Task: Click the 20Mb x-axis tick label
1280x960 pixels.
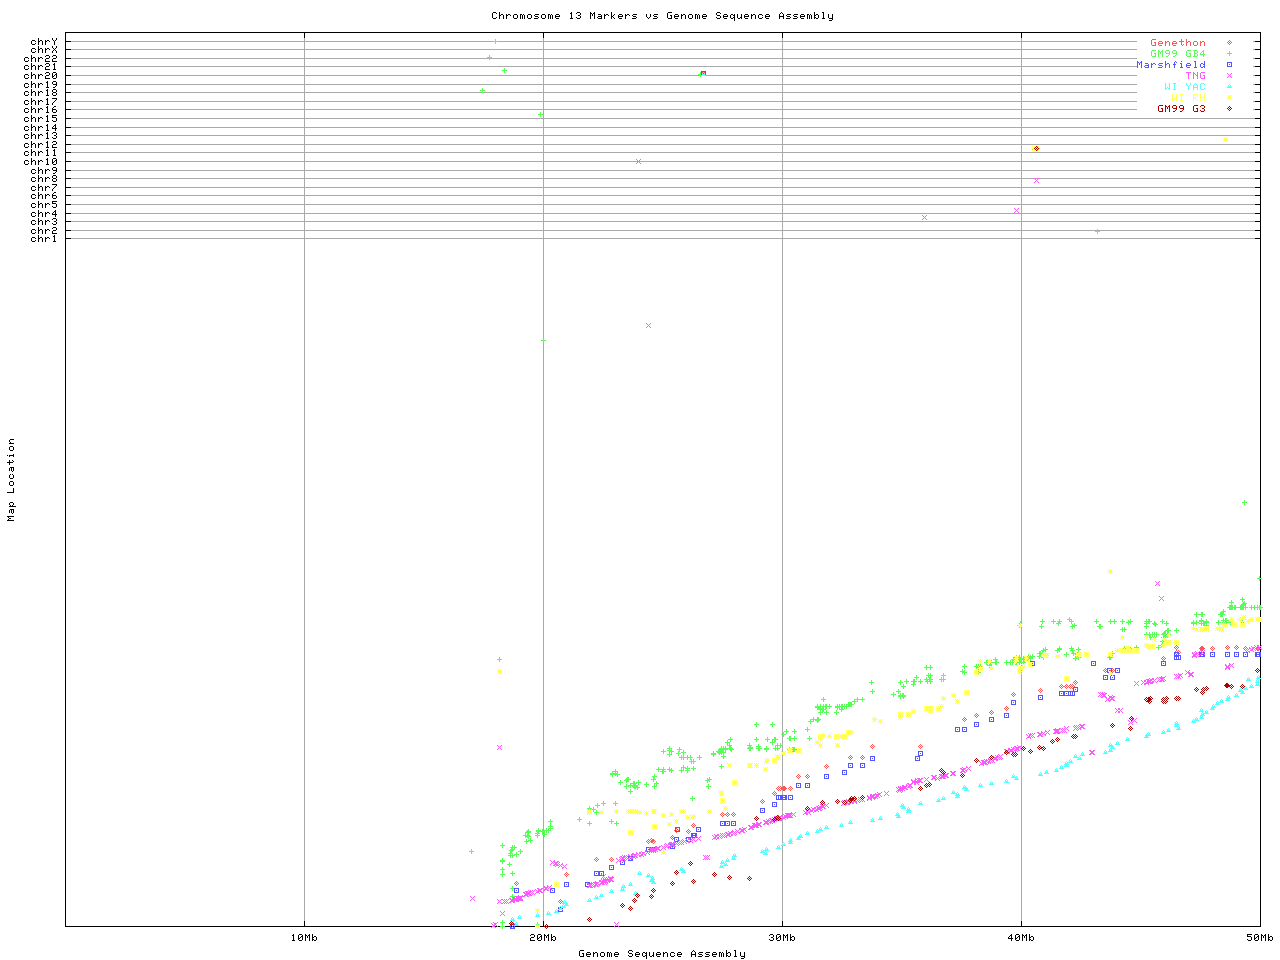Action: point(543,938)
